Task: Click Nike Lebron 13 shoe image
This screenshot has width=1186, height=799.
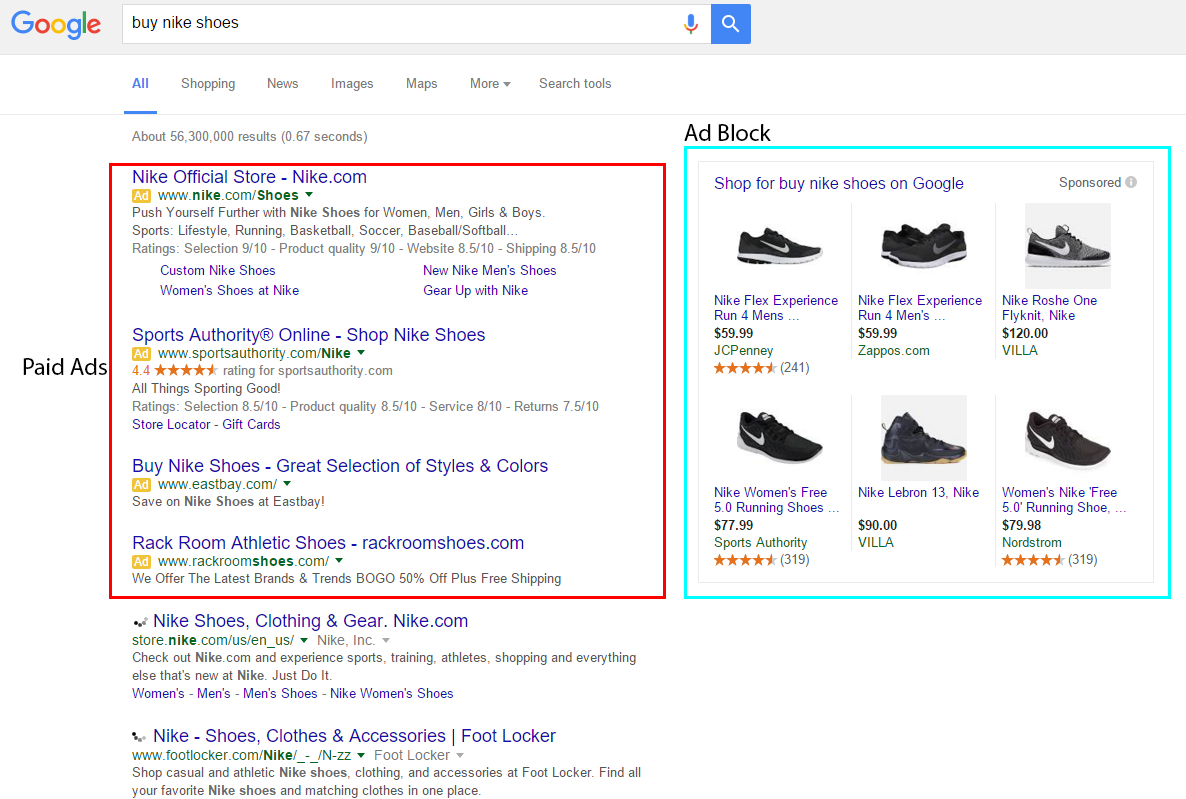Action: coord(924,437)
